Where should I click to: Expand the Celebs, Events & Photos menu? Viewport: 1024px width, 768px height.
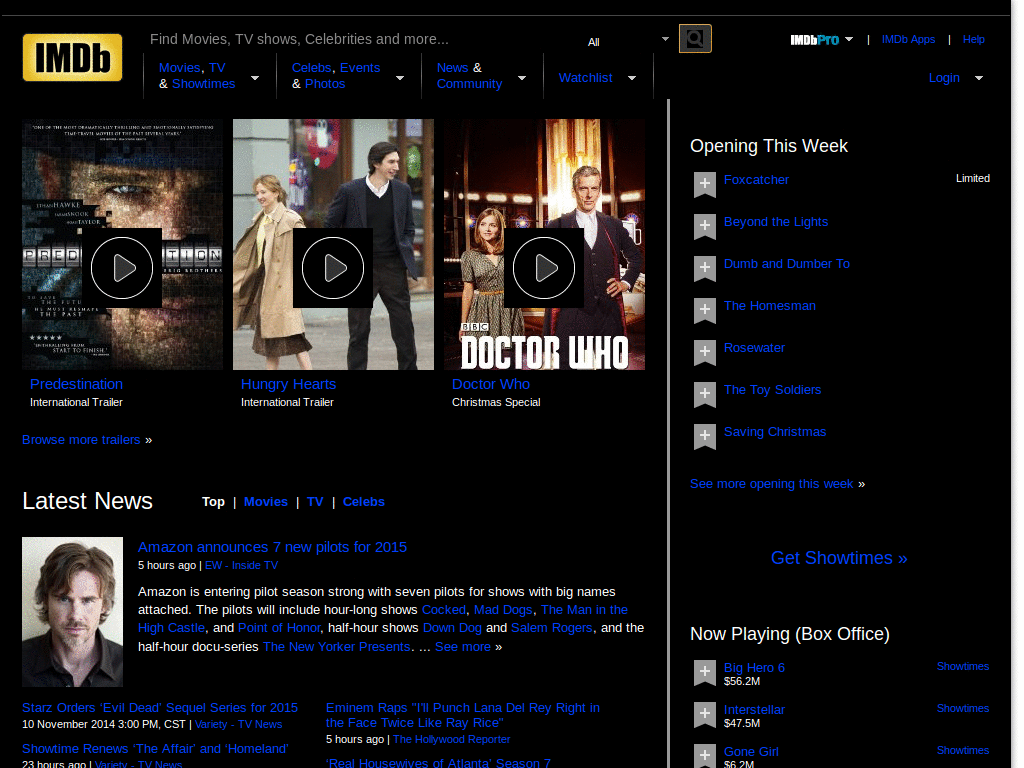coord(400,78)
